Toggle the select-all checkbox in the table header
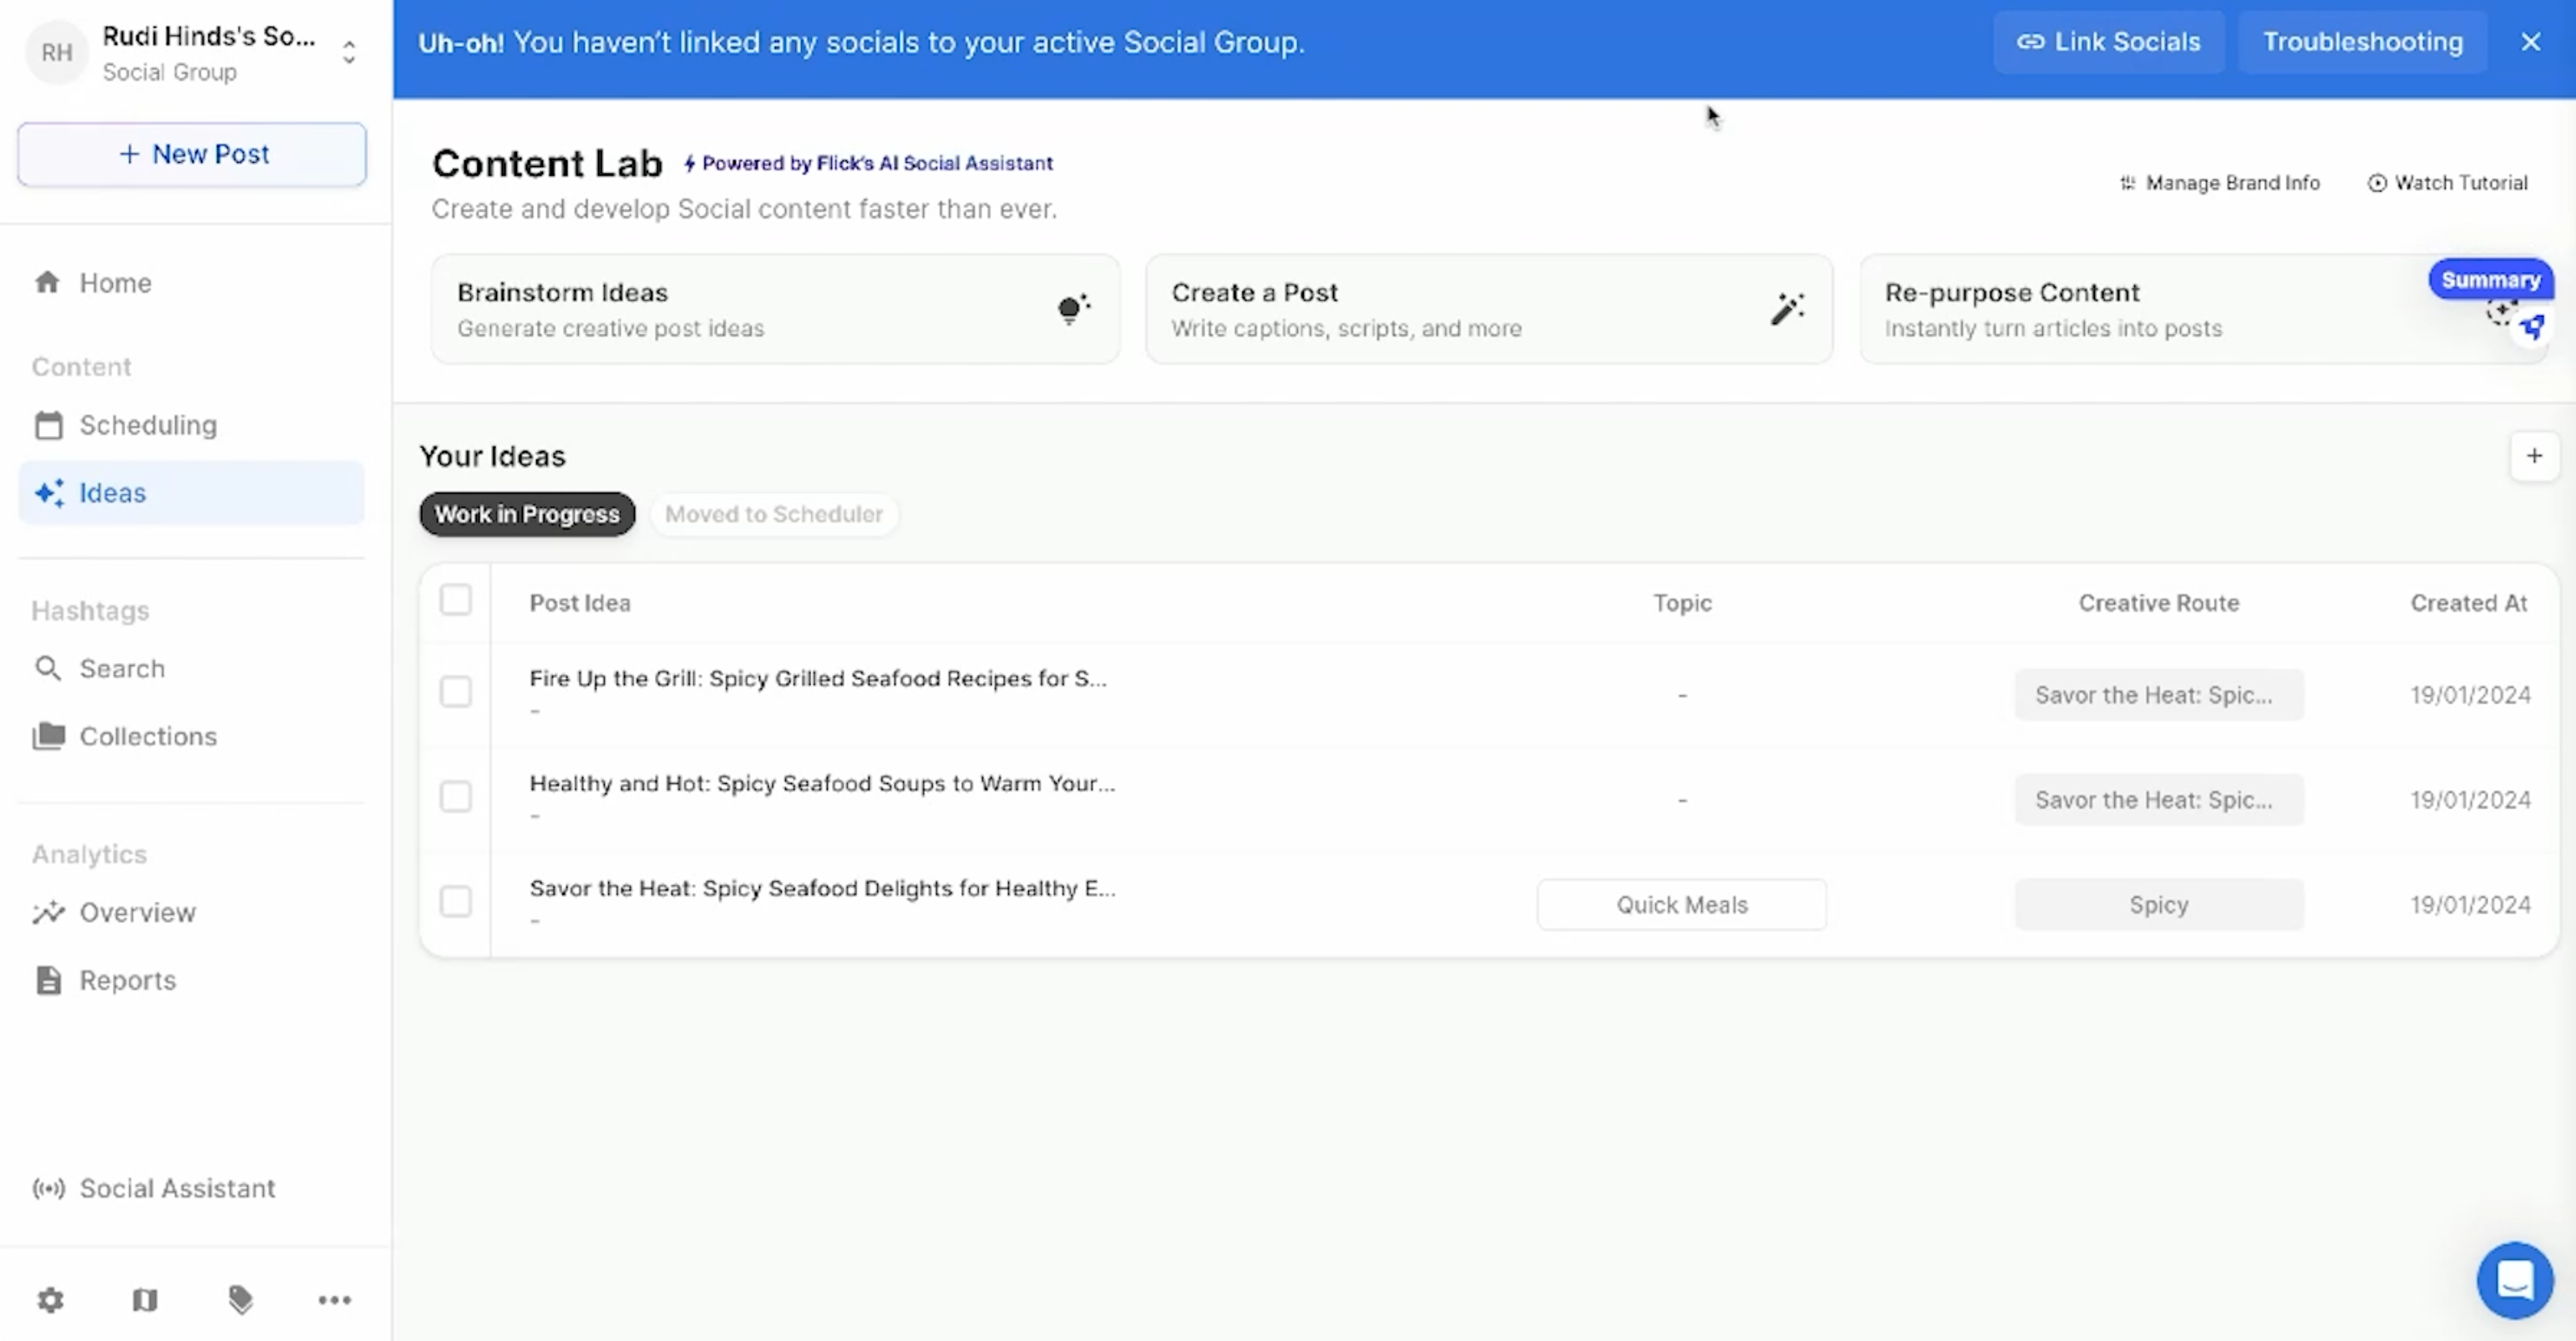 coord(455,600)
